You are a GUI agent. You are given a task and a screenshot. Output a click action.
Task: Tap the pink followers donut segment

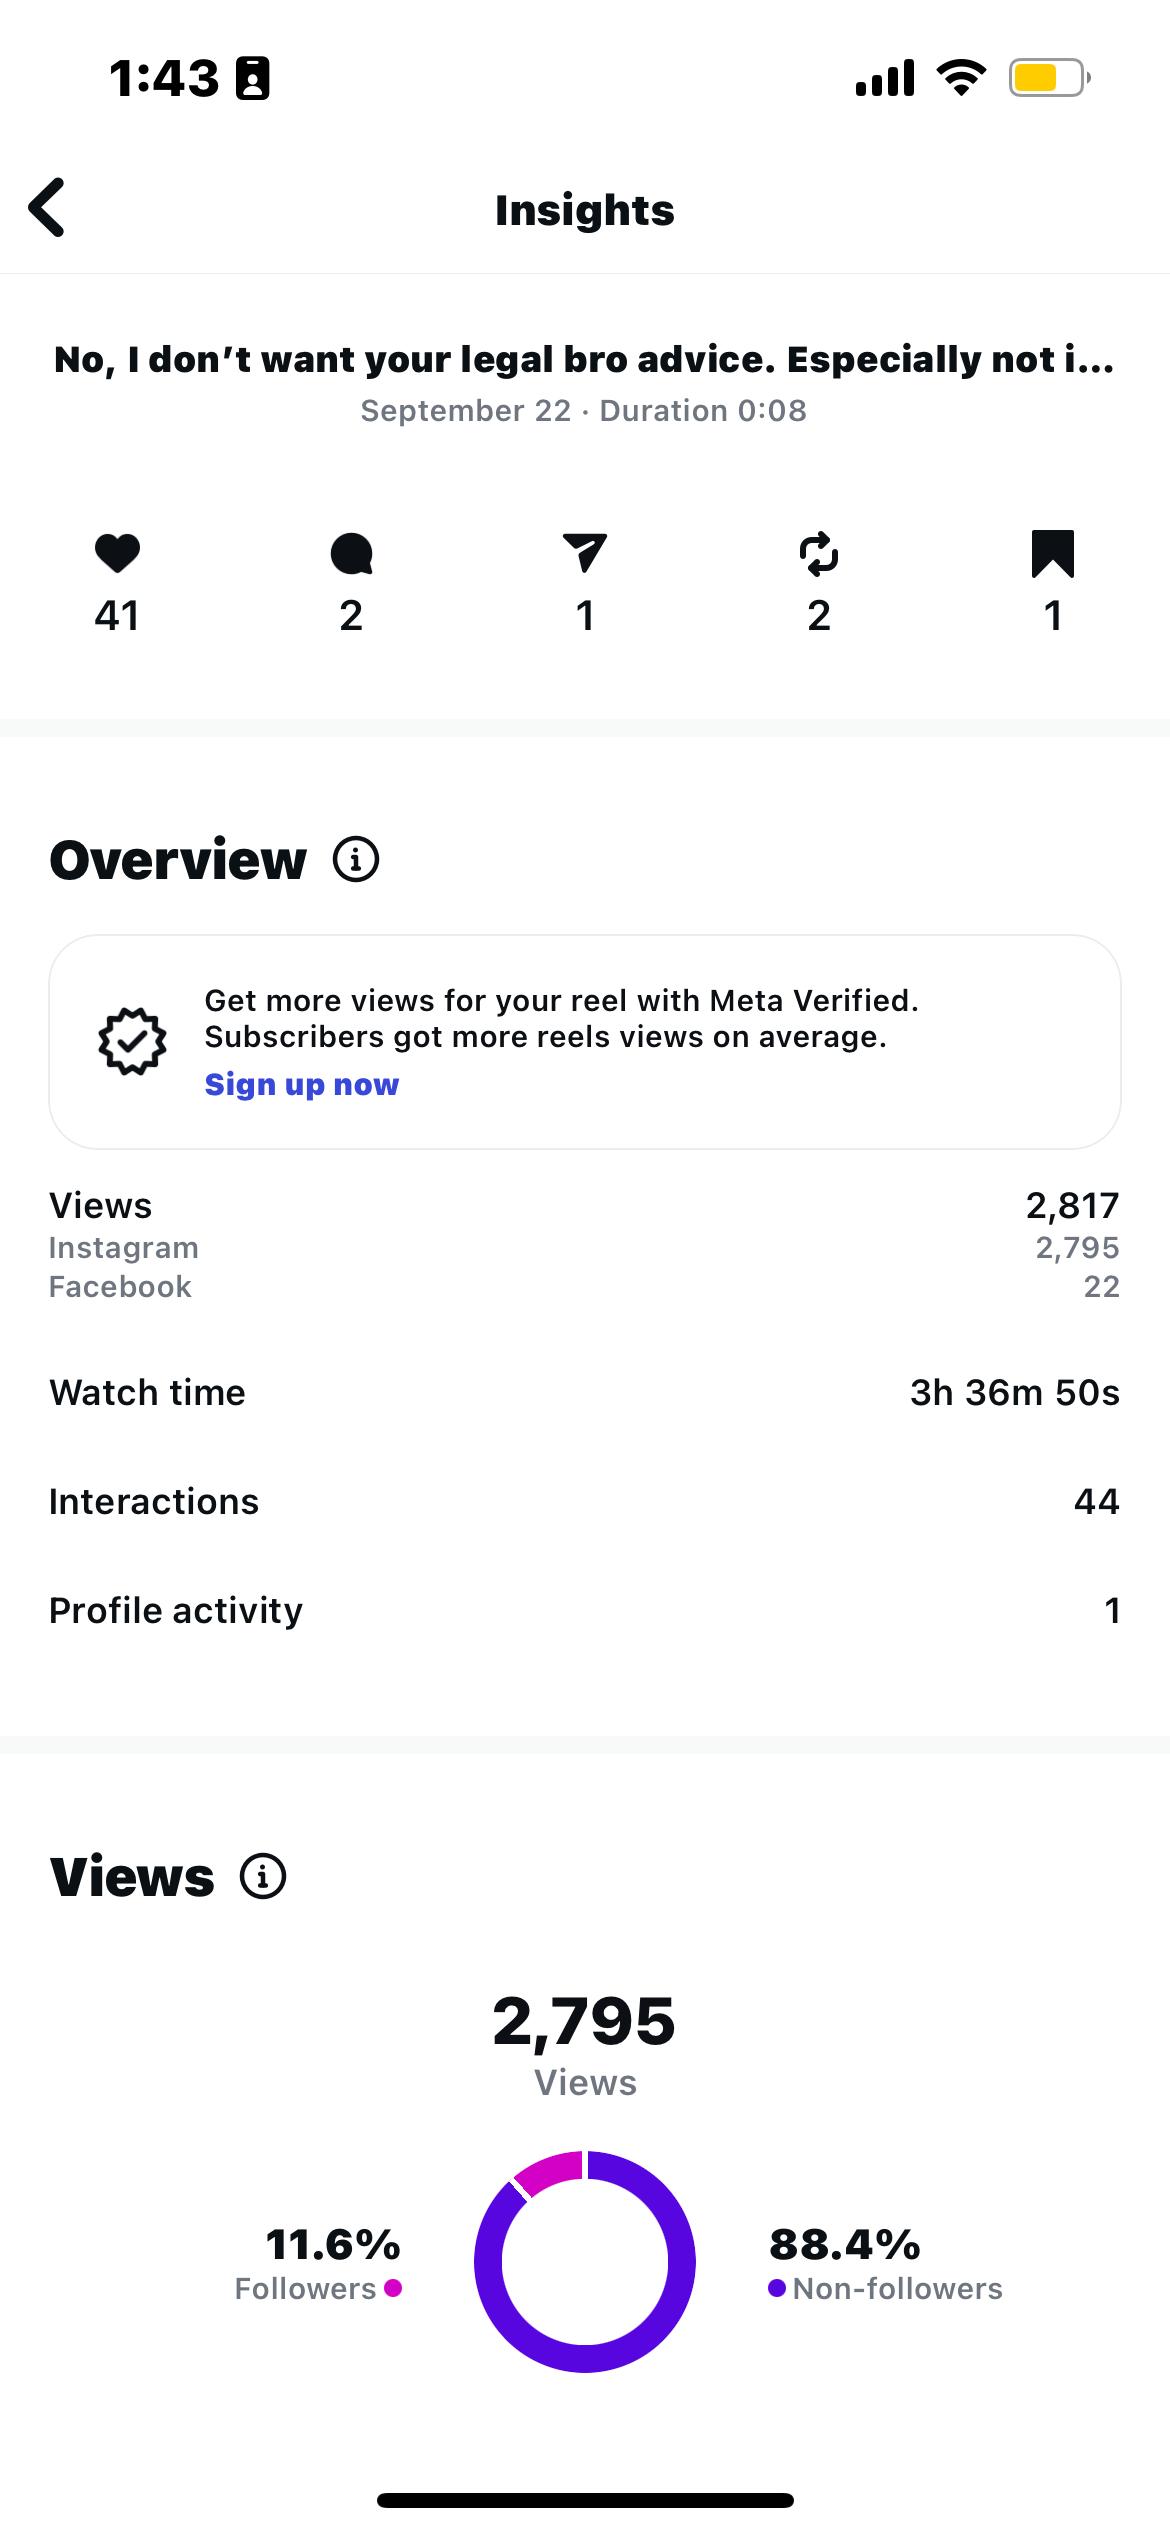tap(550, 2172)
